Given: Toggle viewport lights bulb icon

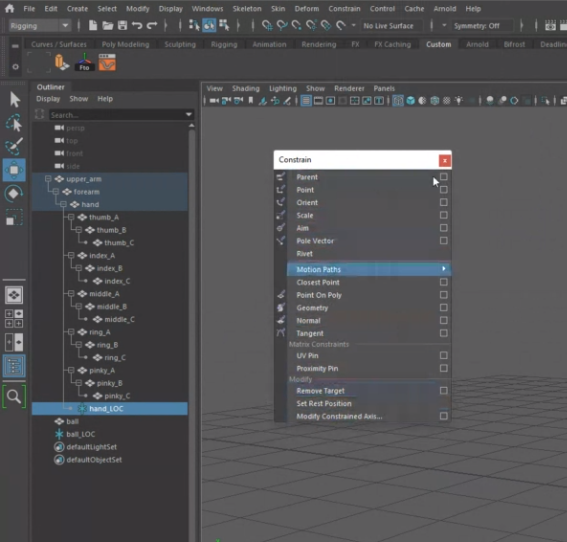Looking at the screenshot, I should point(459,101).
